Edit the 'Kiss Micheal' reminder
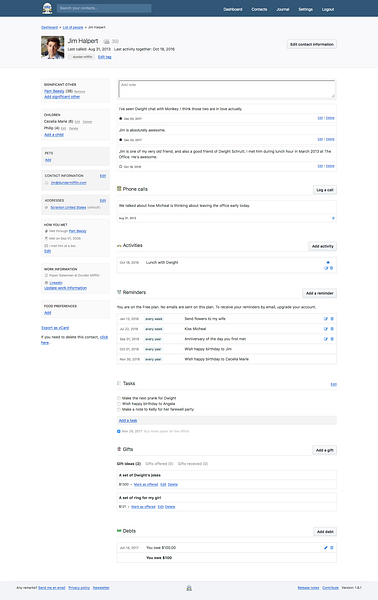 [326, 329]
